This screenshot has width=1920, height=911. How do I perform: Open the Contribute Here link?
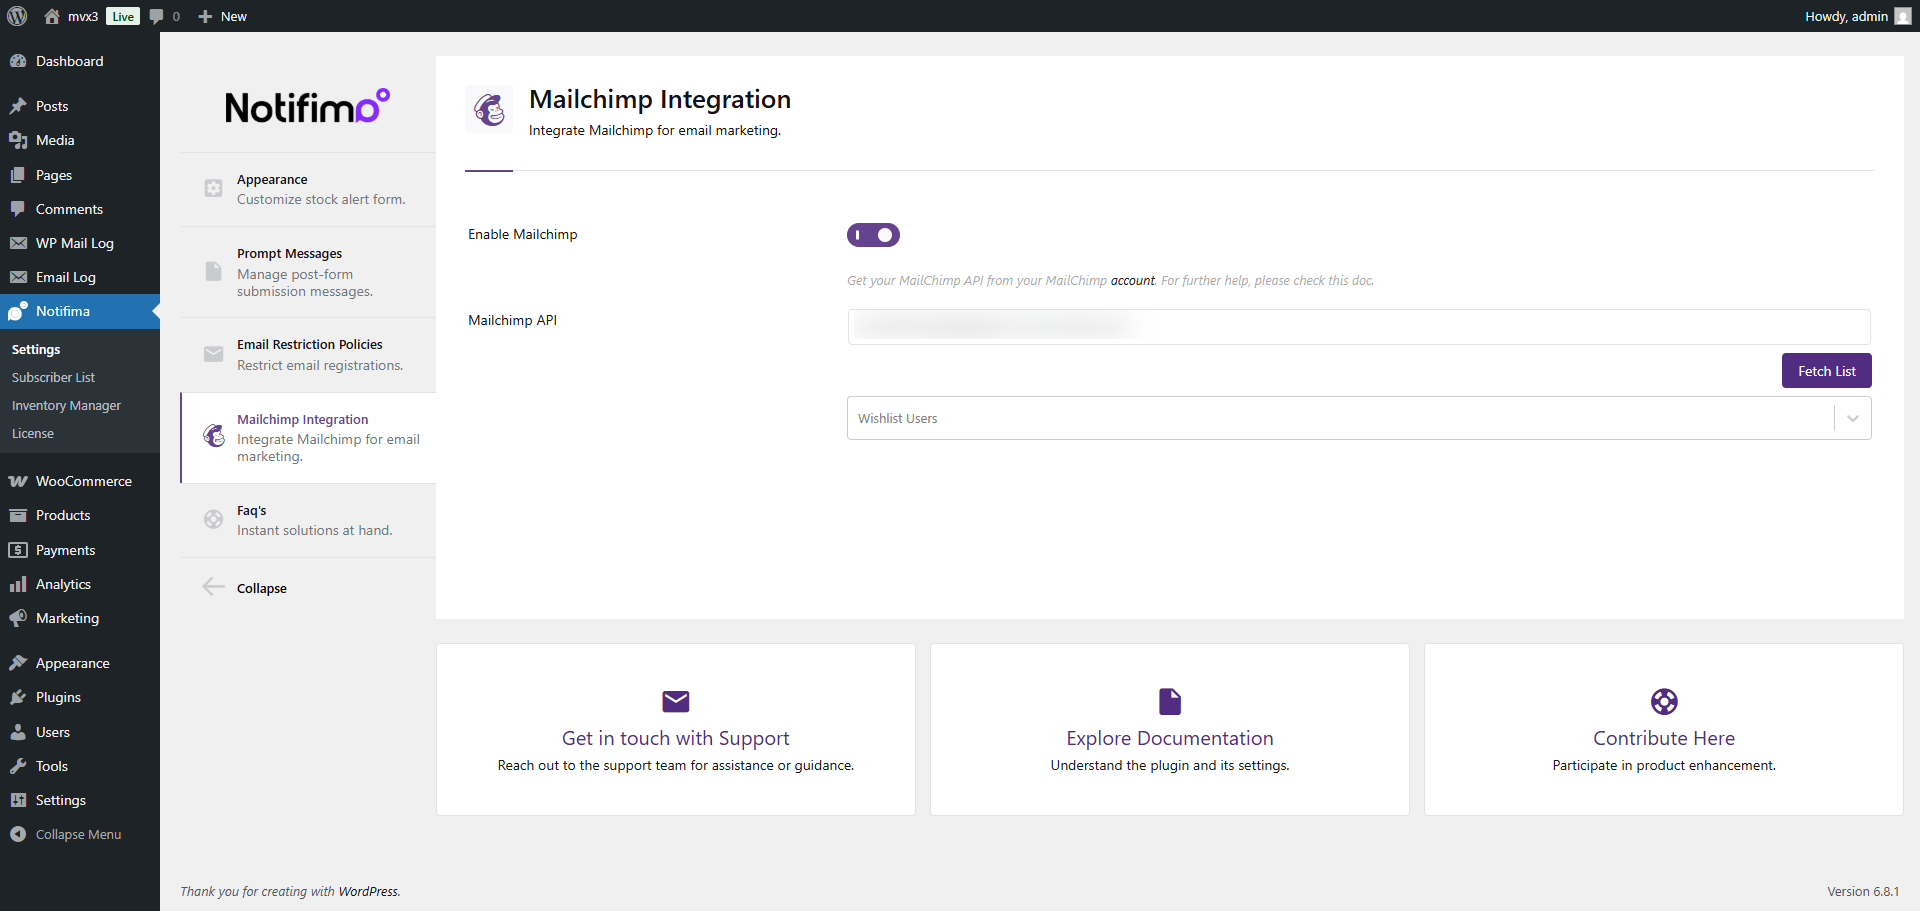pos(1664,738)
